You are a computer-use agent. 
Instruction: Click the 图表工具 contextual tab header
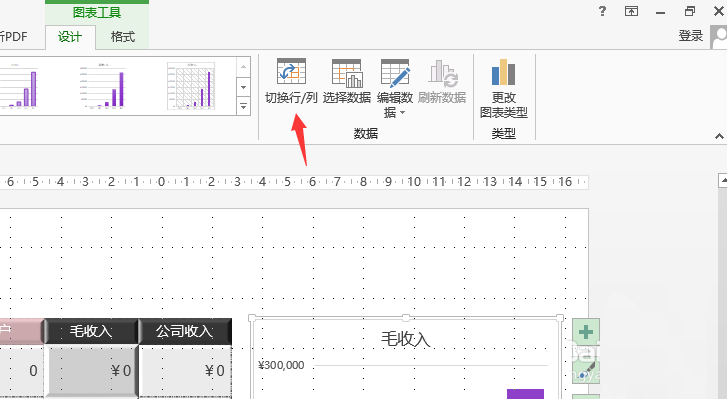[97, 13]
